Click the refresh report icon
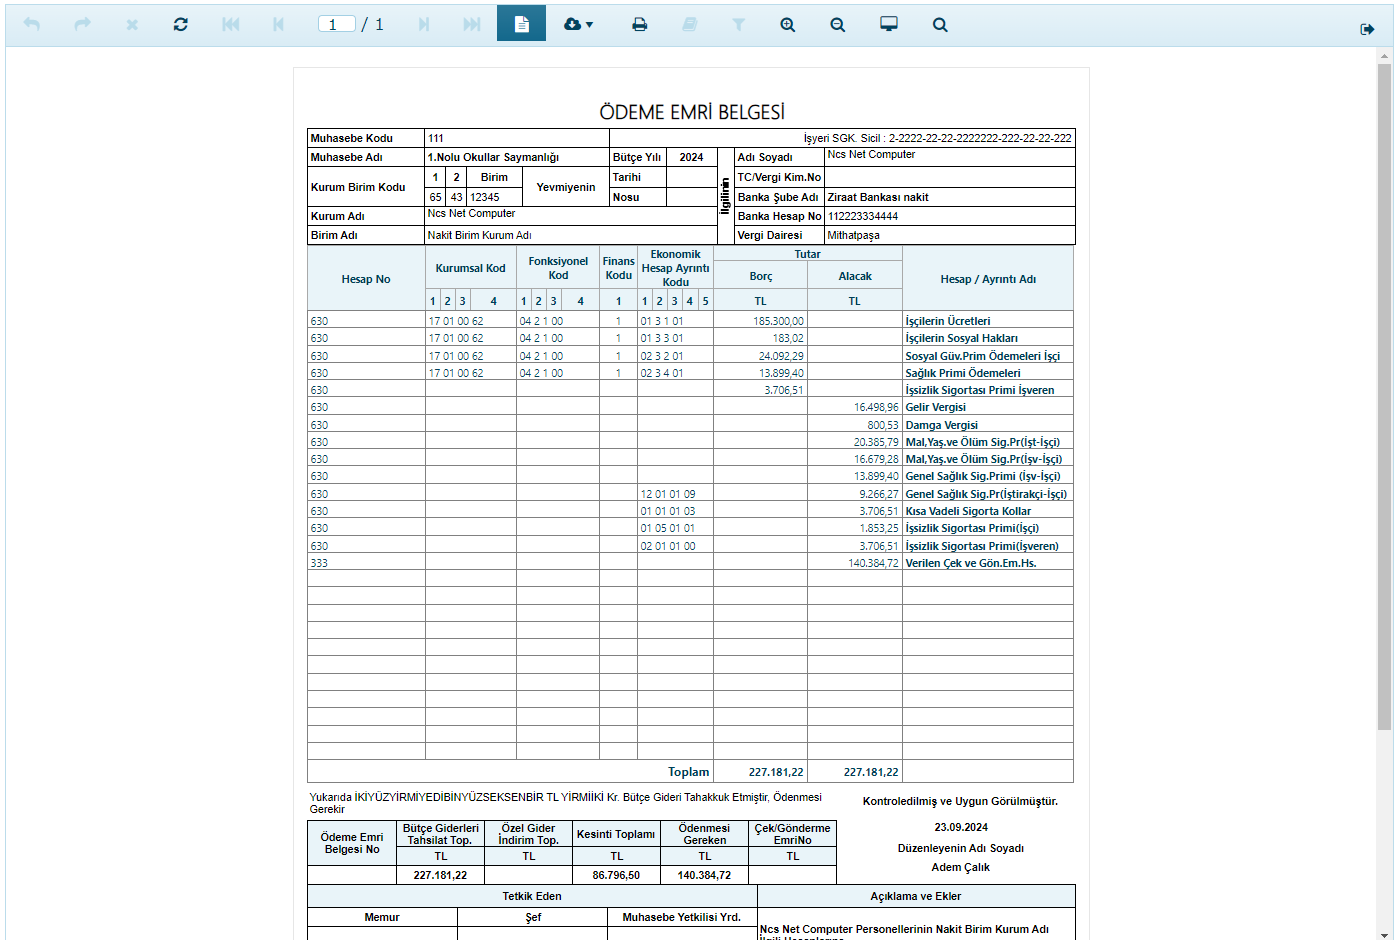Viewport: 1394px width, 940px height. [180, 24]
